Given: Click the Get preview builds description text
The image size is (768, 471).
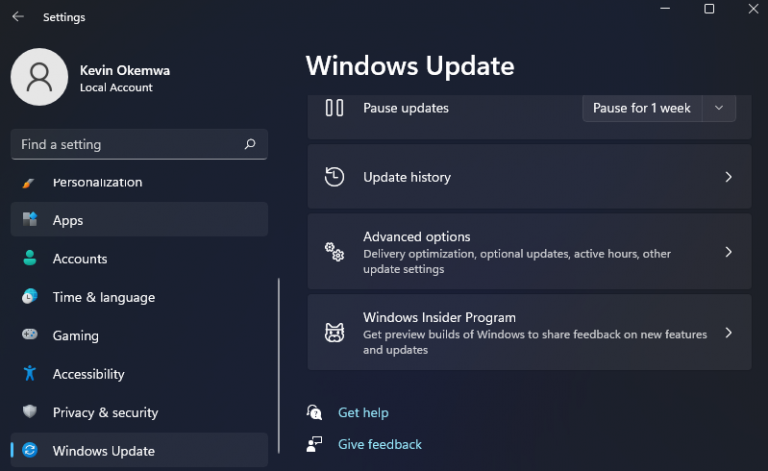Looking at the screenshot, I should (x=535, y=342).
